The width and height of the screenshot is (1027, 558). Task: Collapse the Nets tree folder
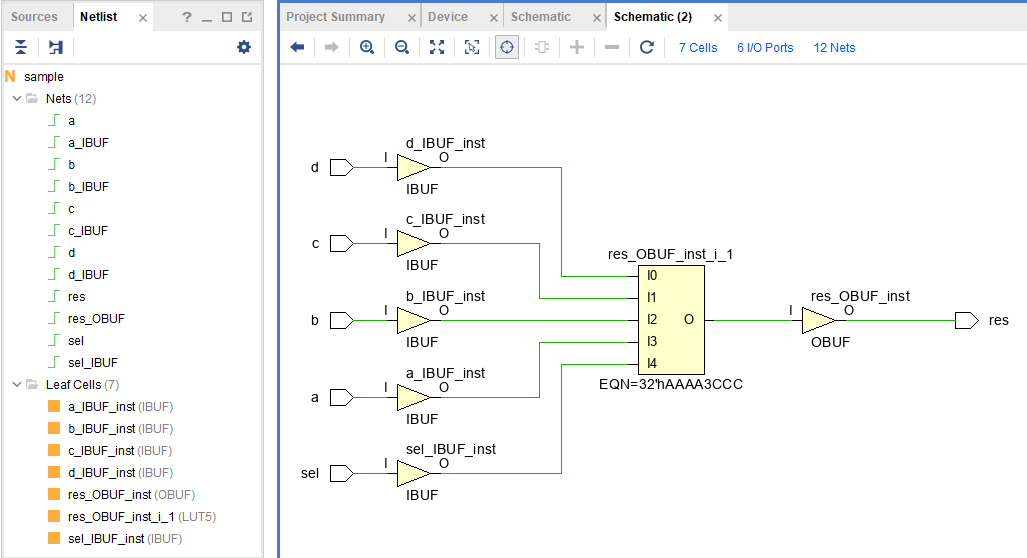pos(16,99)
